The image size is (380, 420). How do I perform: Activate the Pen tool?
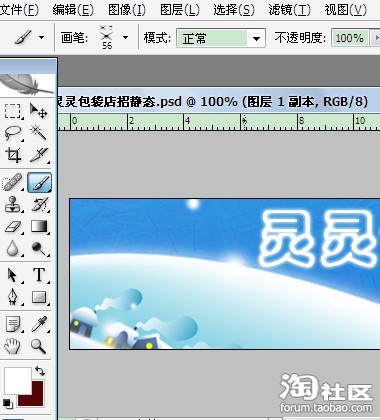click(x=13, y=297)
